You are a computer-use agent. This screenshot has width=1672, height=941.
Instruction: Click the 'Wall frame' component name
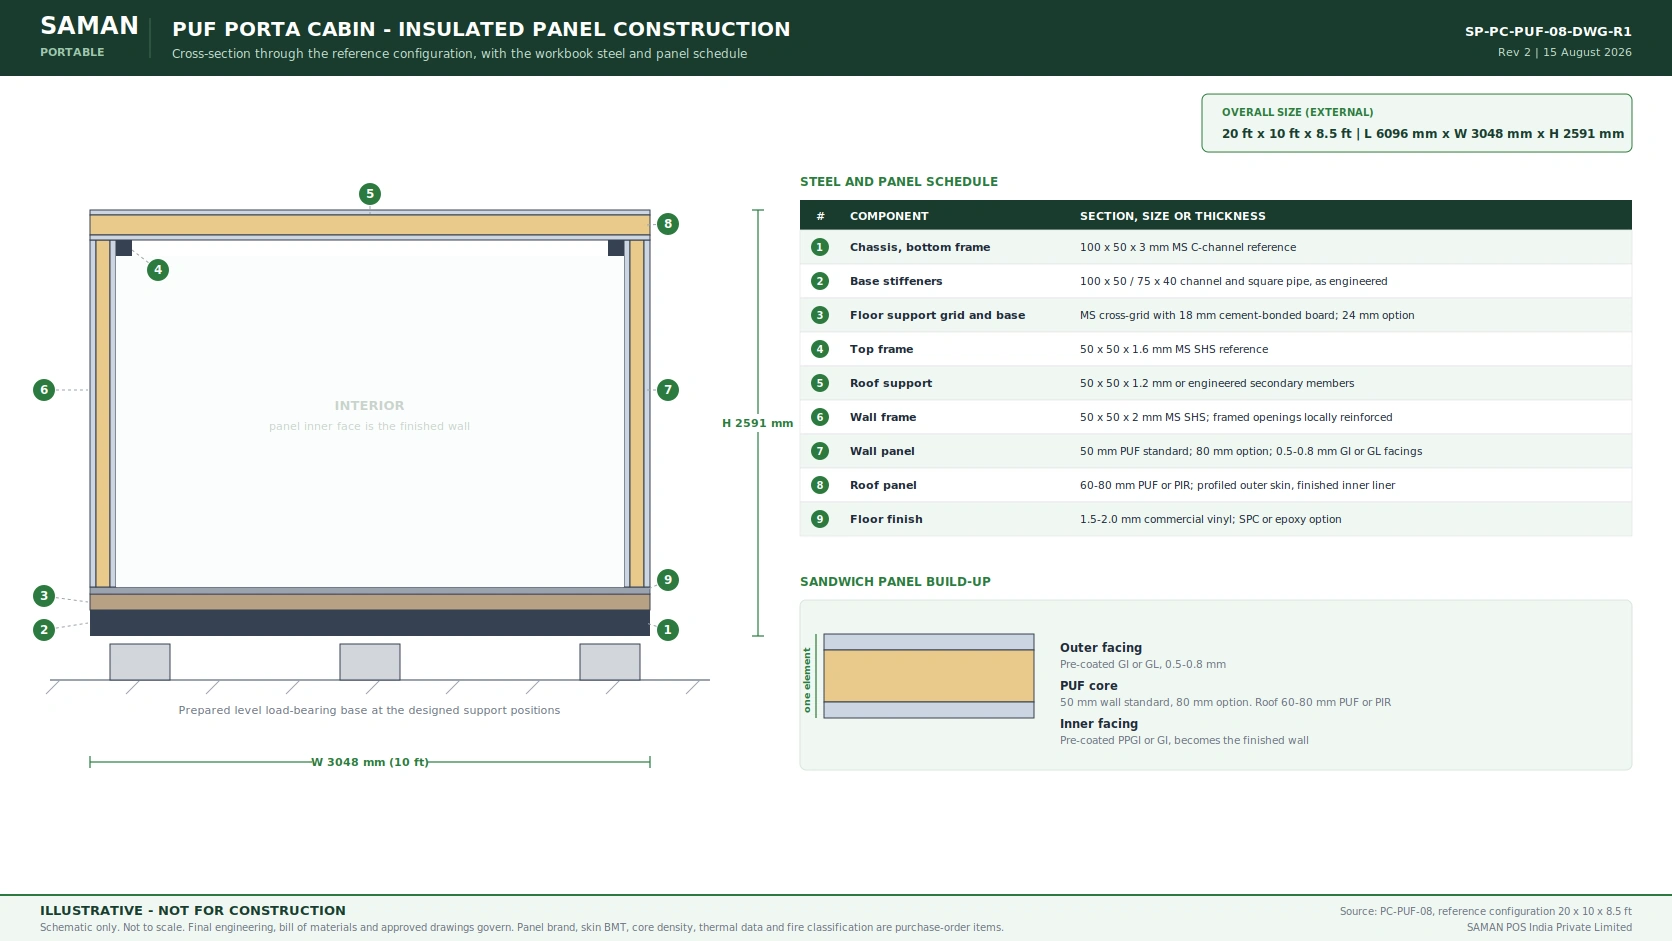(x=883, y=417)
